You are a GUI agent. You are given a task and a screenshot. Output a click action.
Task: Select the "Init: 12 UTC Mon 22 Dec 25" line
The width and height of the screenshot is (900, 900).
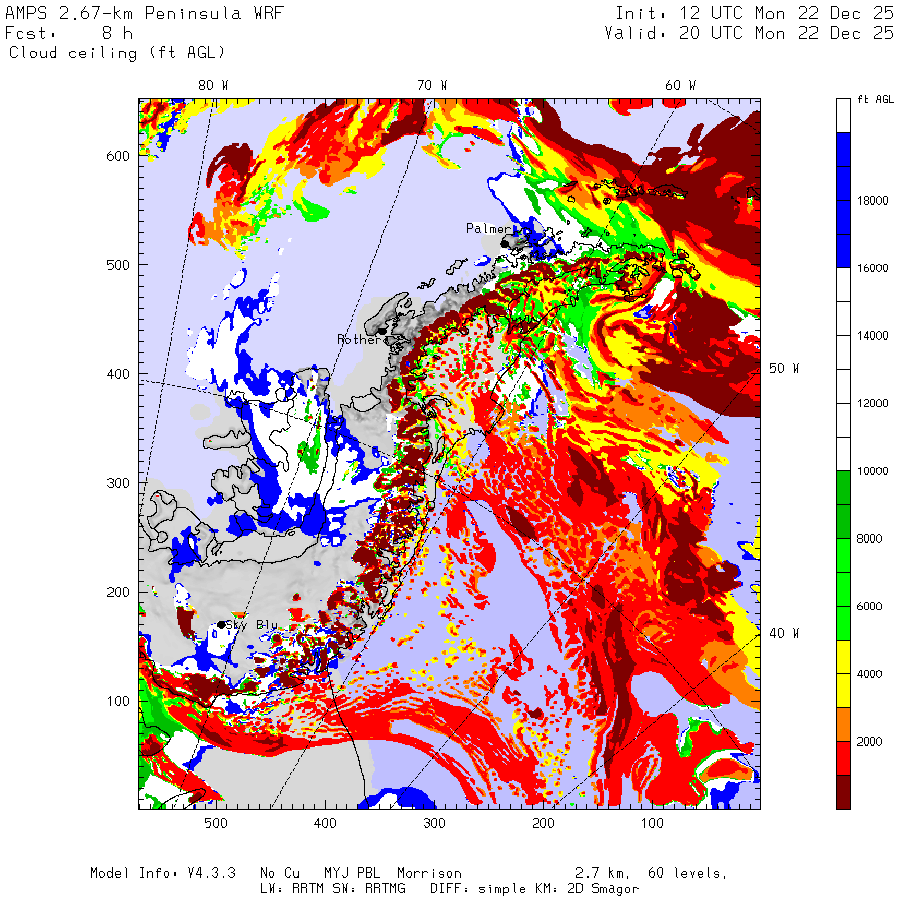tap(754, 13)
